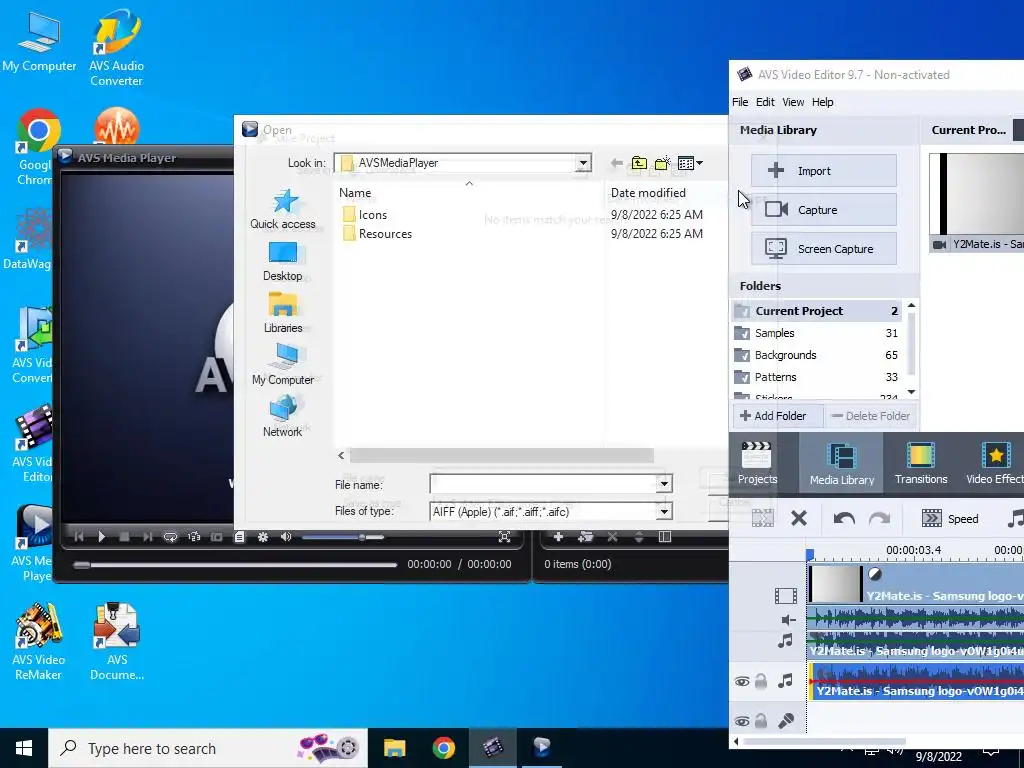Toggle shuffle order icon in AVS Media Player
This screenshot has width=1024, height=768.
(x=194, y=537)
